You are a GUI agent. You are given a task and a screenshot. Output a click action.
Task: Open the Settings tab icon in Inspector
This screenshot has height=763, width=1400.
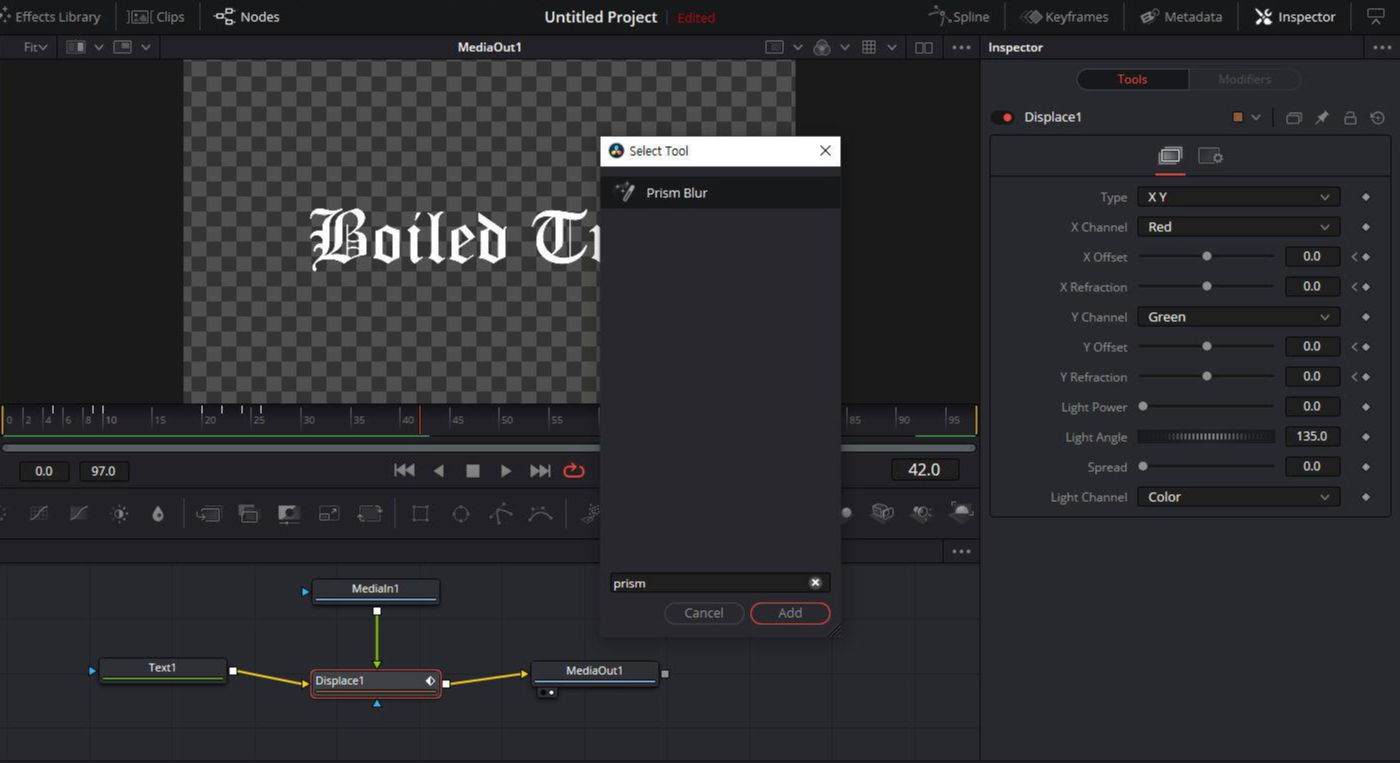[1210, 156]
